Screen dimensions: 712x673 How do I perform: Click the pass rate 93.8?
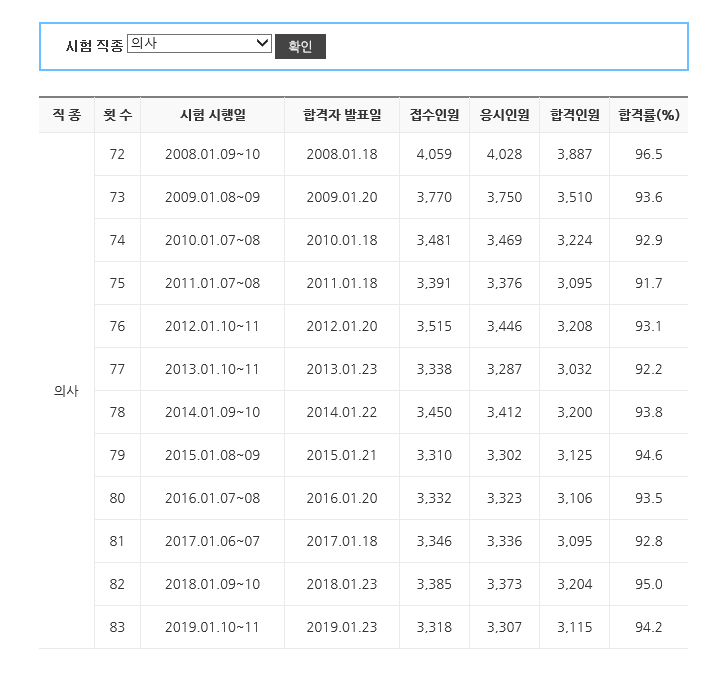point(649,412)
